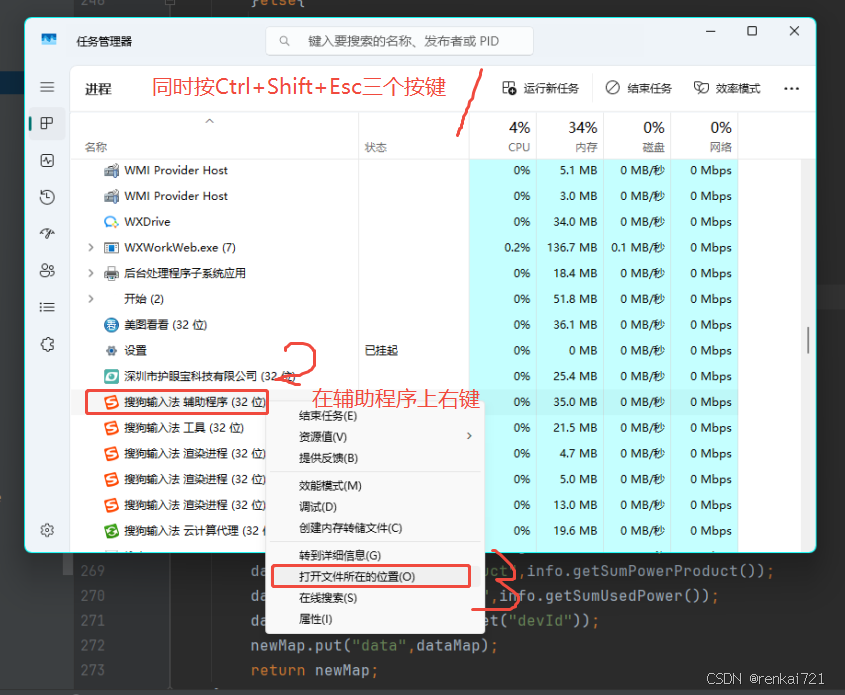Click 136.7 MB memory value cell
The height and width of the screenshot is (695, 845).
[572, 247]
